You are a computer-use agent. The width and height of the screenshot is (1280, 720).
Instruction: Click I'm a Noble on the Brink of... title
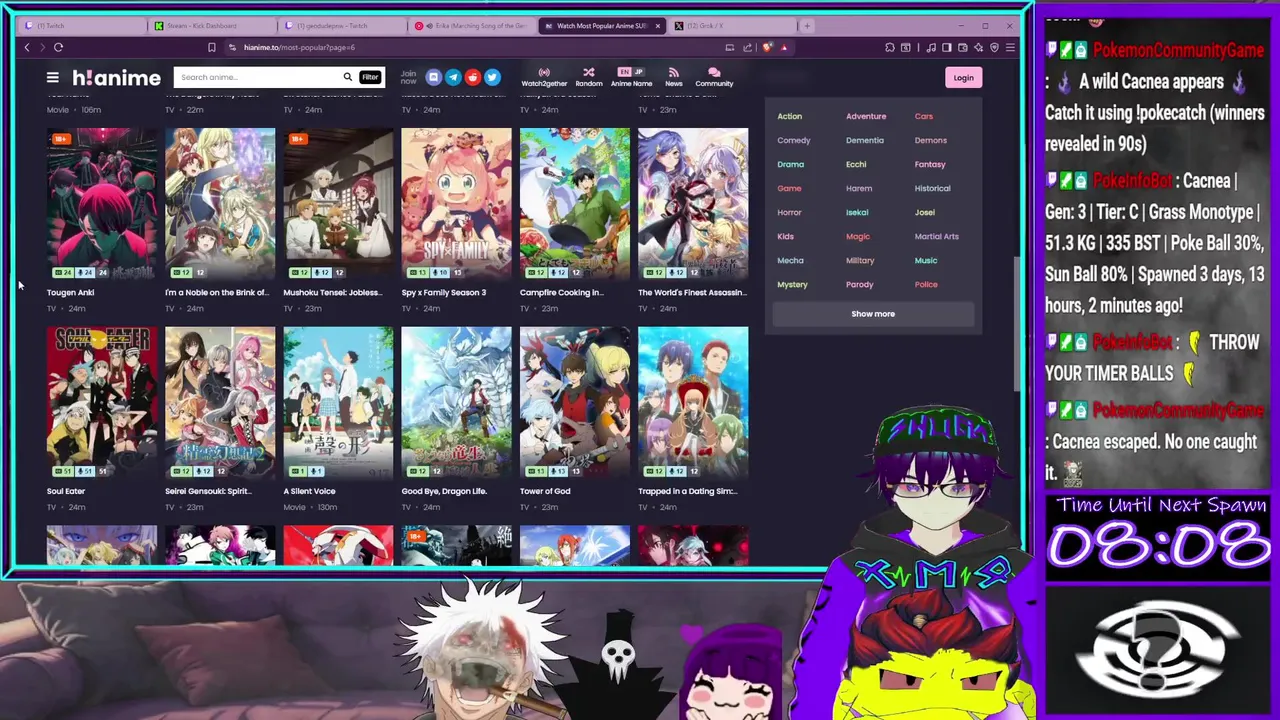point(217,293)
